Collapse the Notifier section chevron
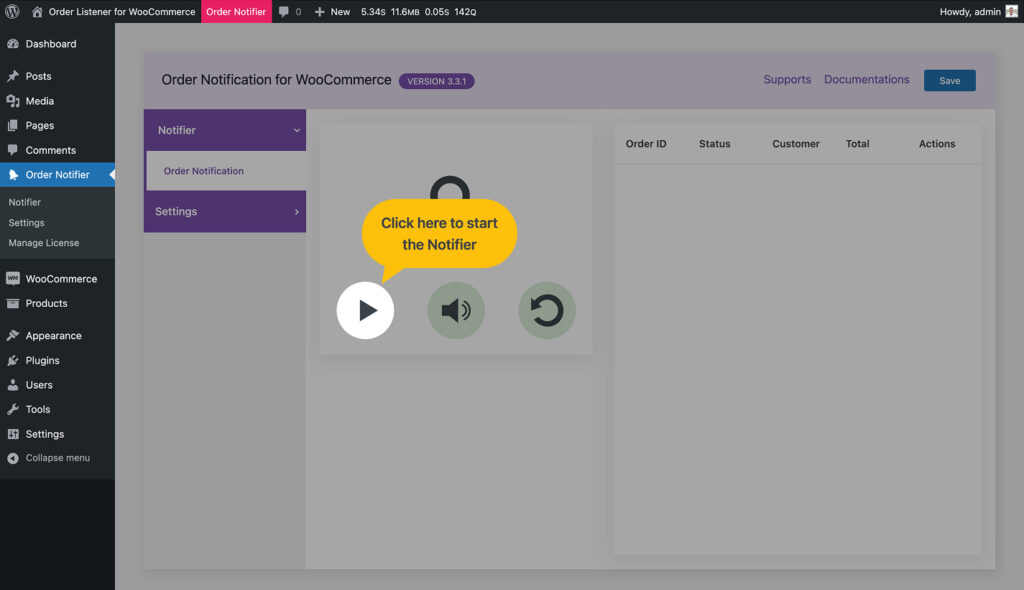Screen dimensions: 1024x590 click(x=296, y=130)
